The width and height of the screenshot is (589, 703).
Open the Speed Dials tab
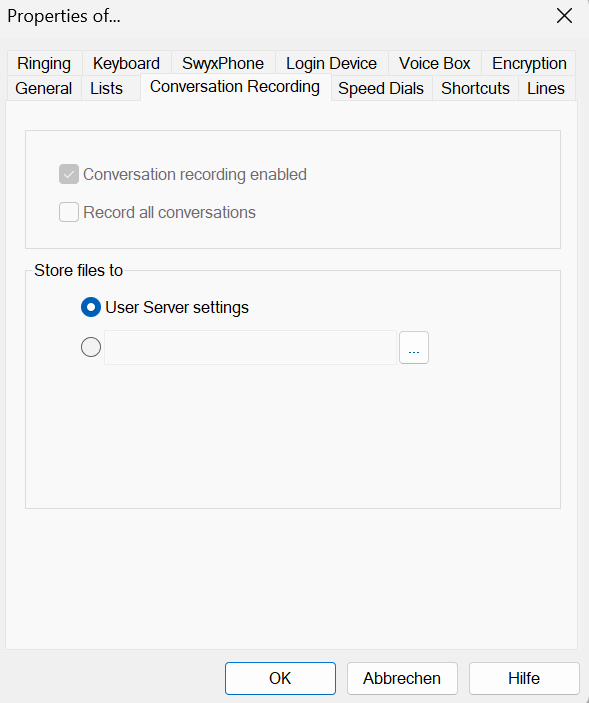(381, 88)
